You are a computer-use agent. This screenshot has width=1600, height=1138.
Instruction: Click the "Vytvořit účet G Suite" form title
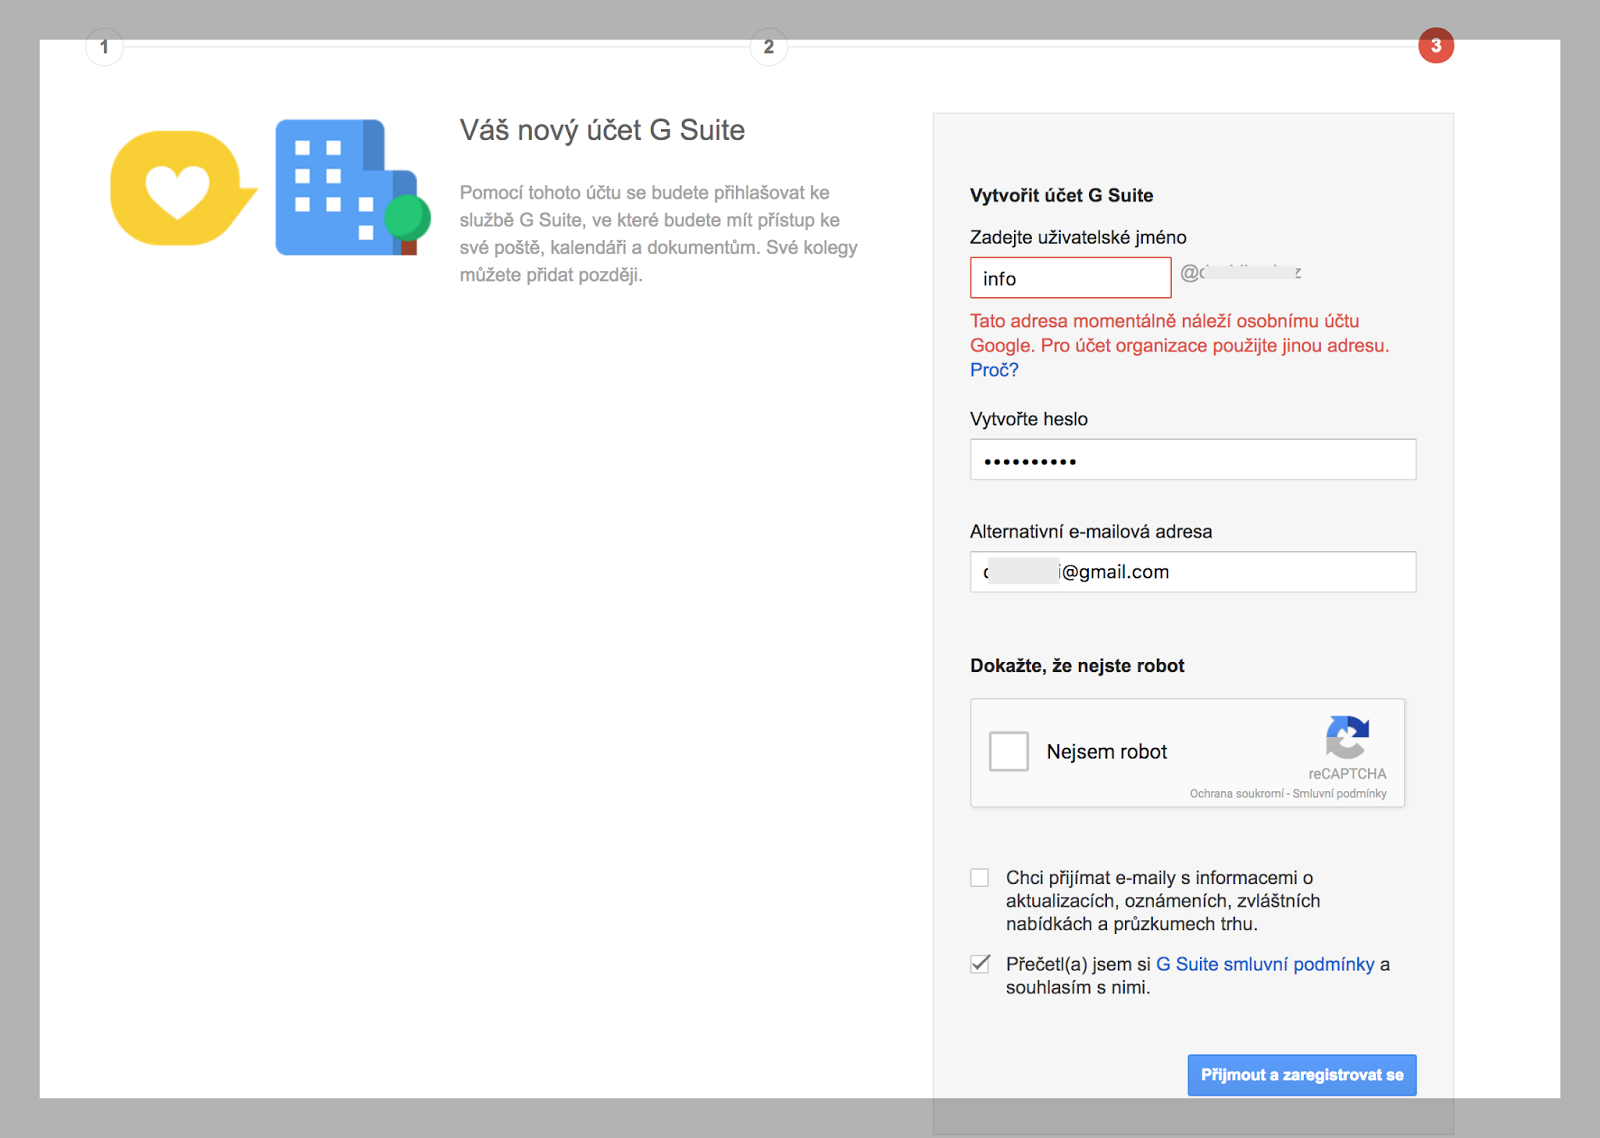[1061, 196]
